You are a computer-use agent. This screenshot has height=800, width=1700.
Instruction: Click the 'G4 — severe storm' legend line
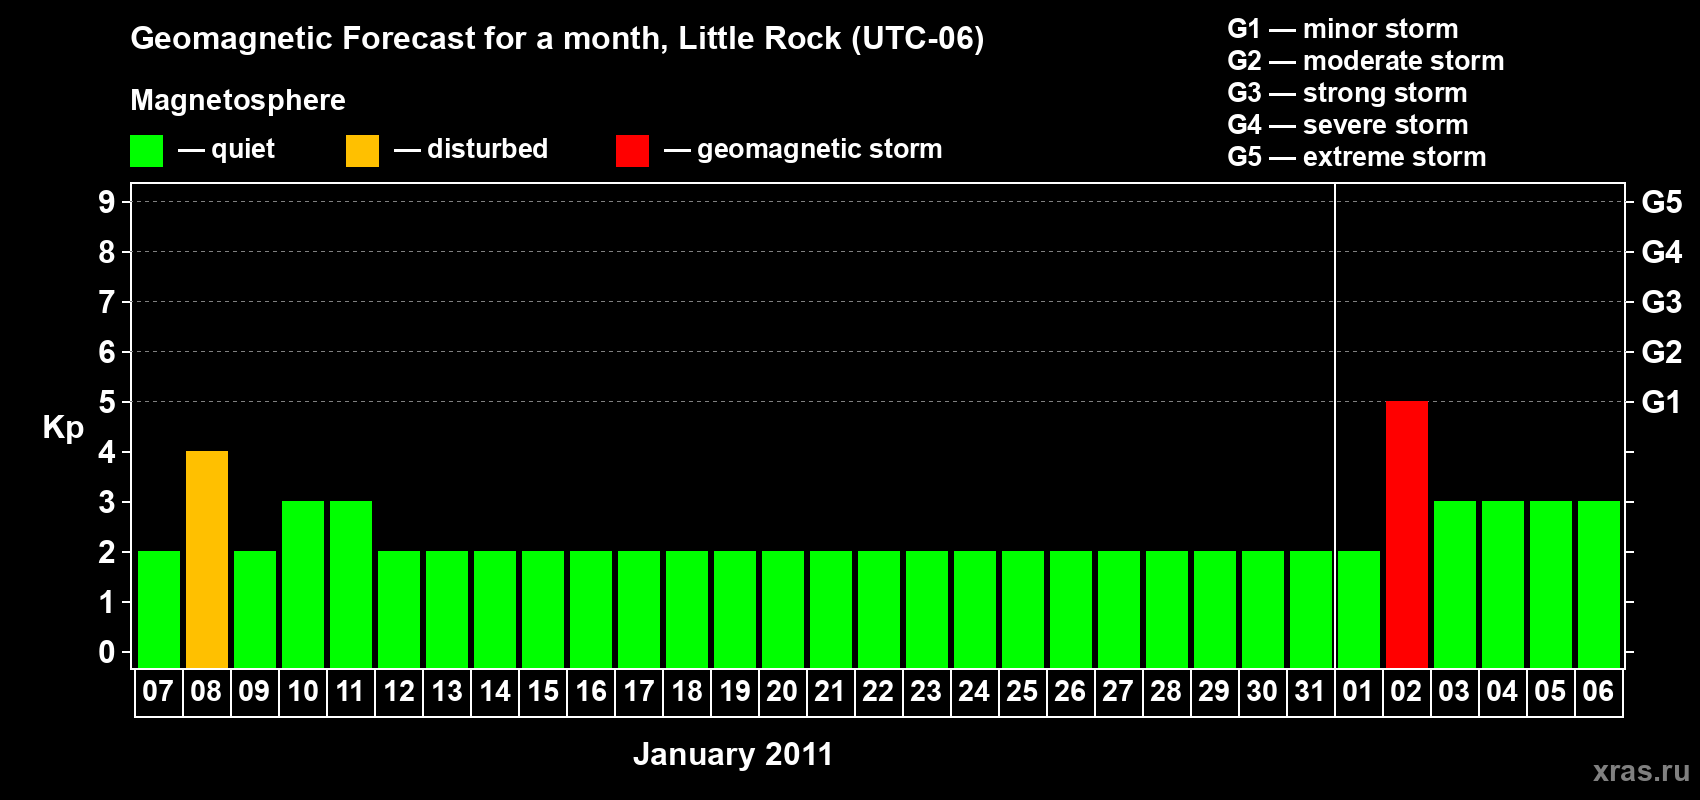(1348, 125)
